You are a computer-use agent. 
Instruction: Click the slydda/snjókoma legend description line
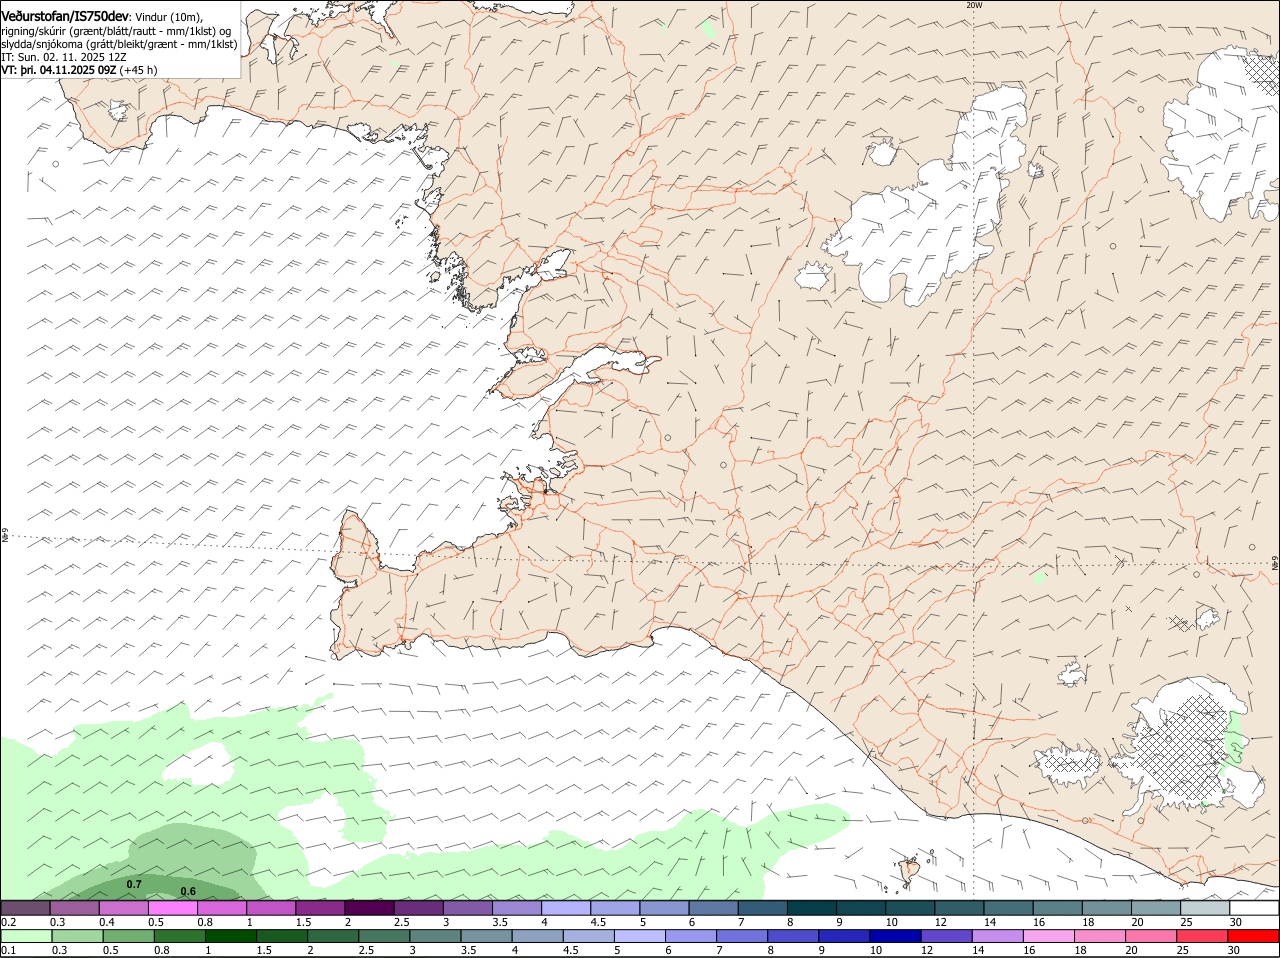pyautogui.click(x=119, y=44)
